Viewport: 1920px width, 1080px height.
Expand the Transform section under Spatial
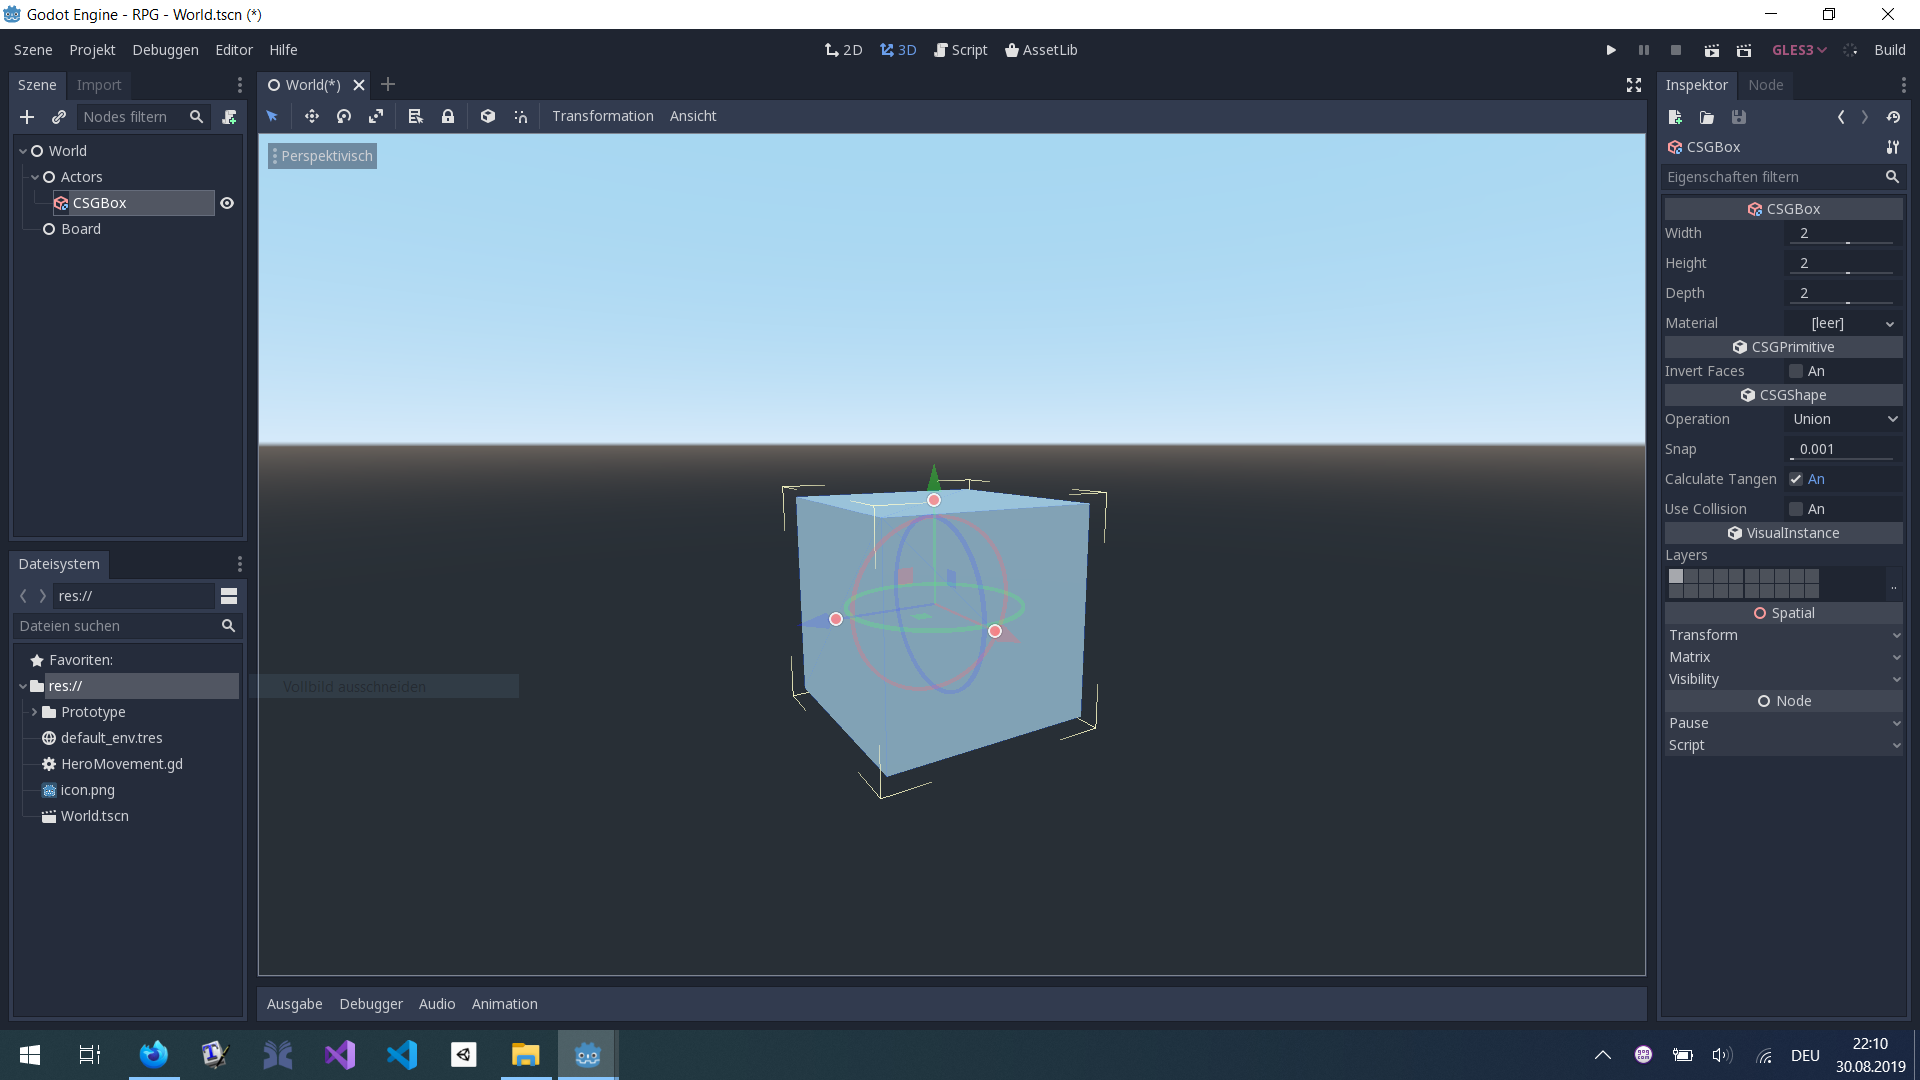click(1784, 635)
